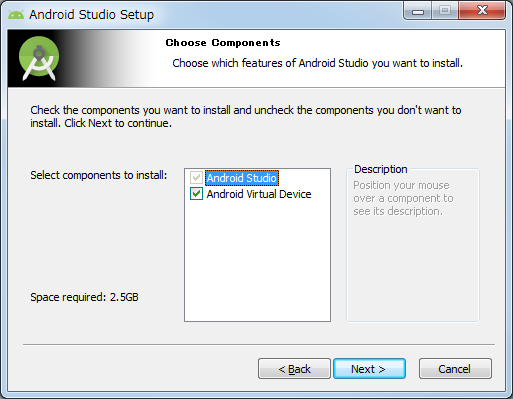Click the Space required 2.5GB label
This screenshot has height=399, width=513.
[84, 297]
